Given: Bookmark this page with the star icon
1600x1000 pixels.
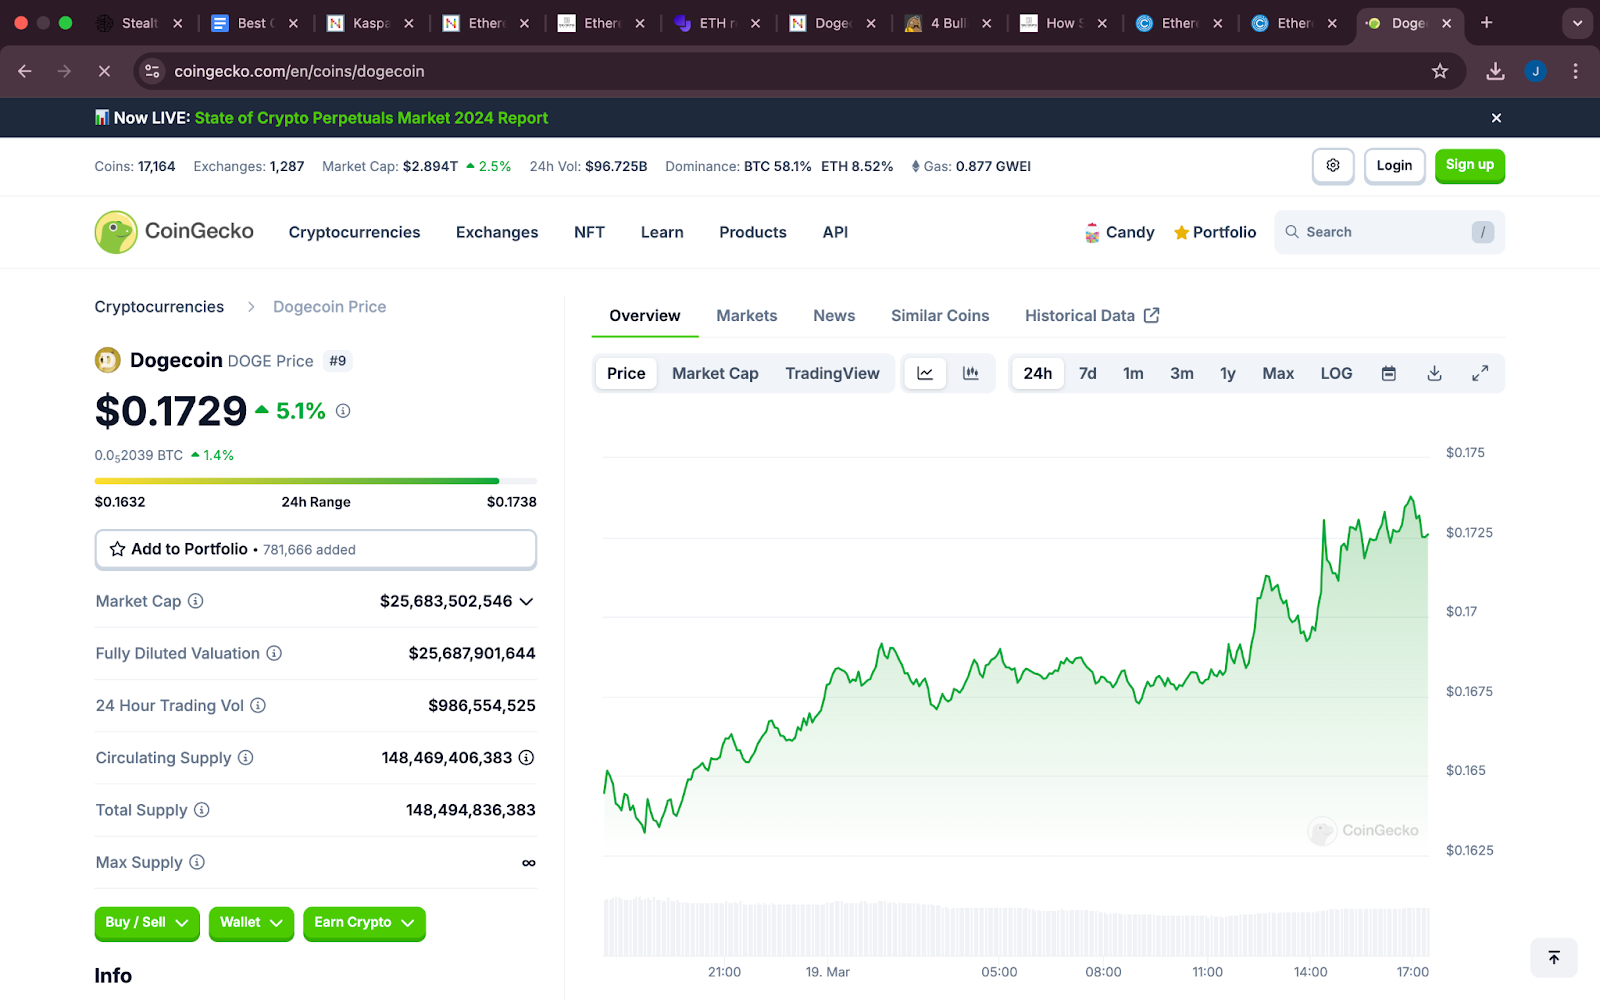Looking at the screenshot, I should pyautogui.click(x=1440, y=71).
